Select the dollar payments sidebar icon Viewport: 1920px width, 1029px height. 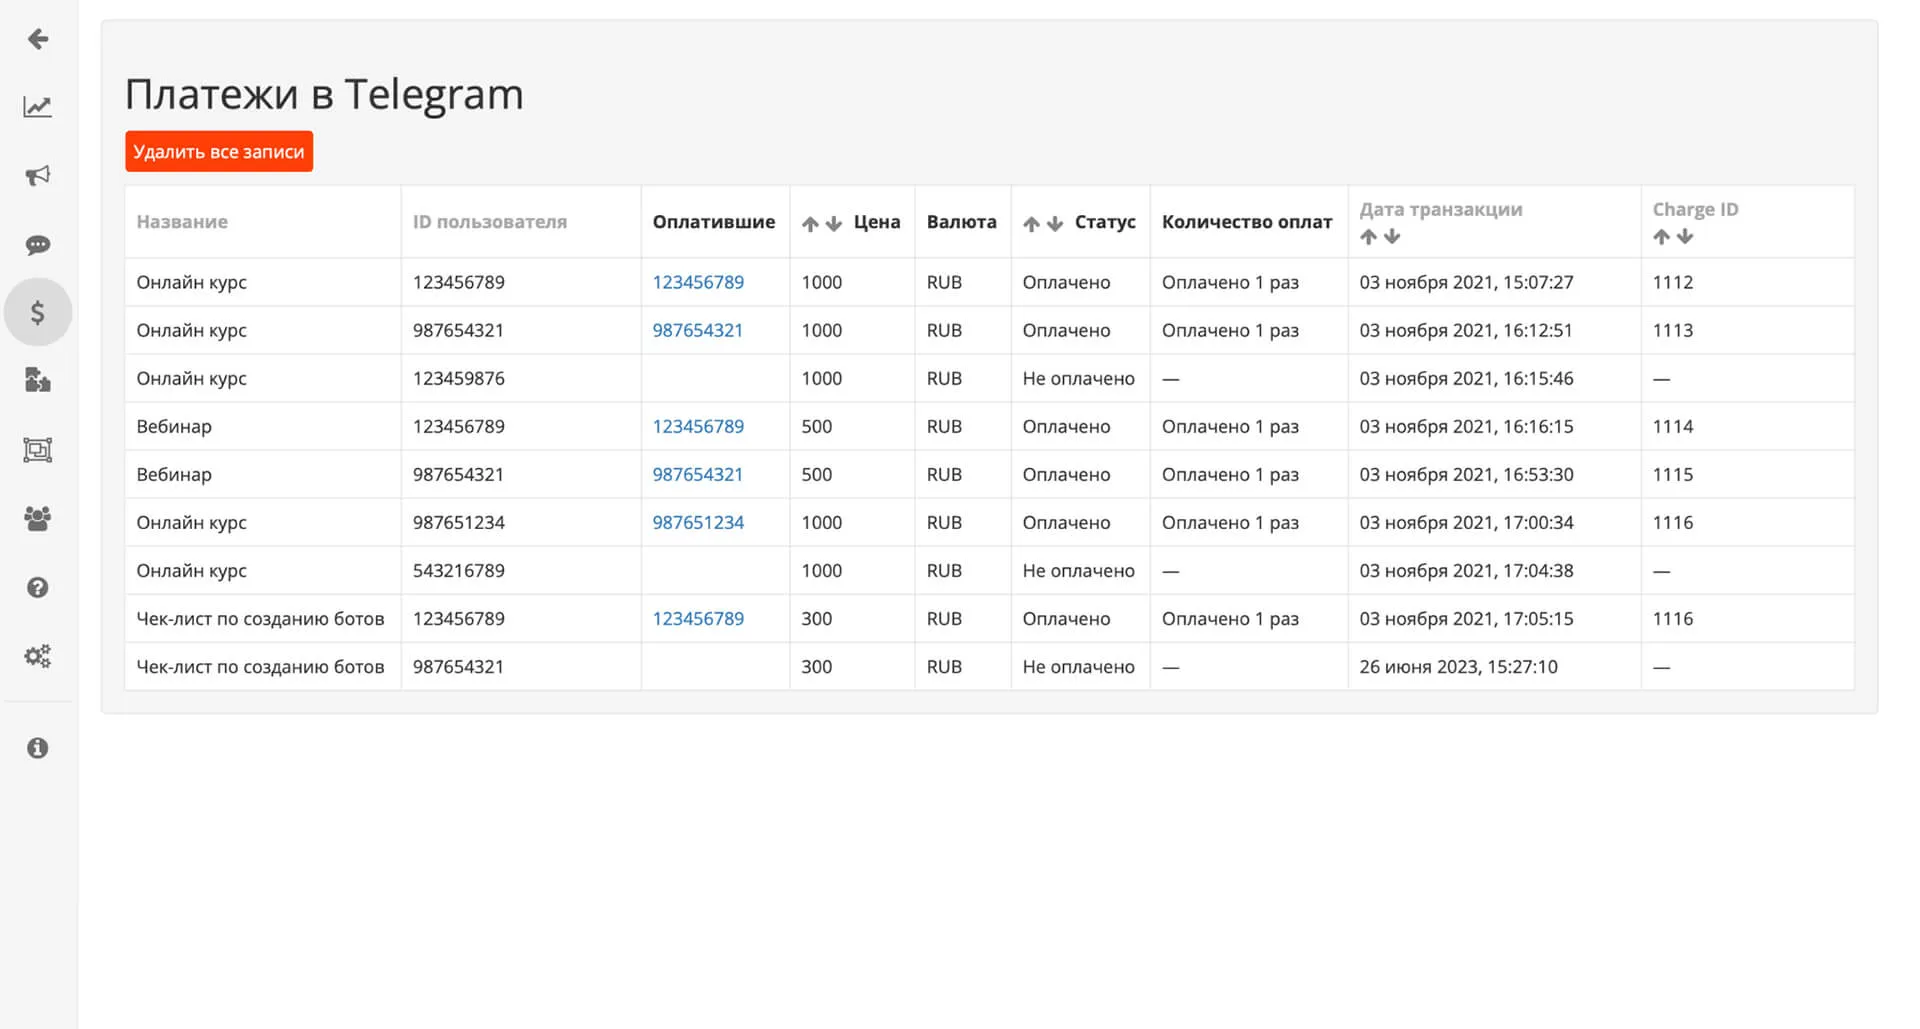click(38, 313)
